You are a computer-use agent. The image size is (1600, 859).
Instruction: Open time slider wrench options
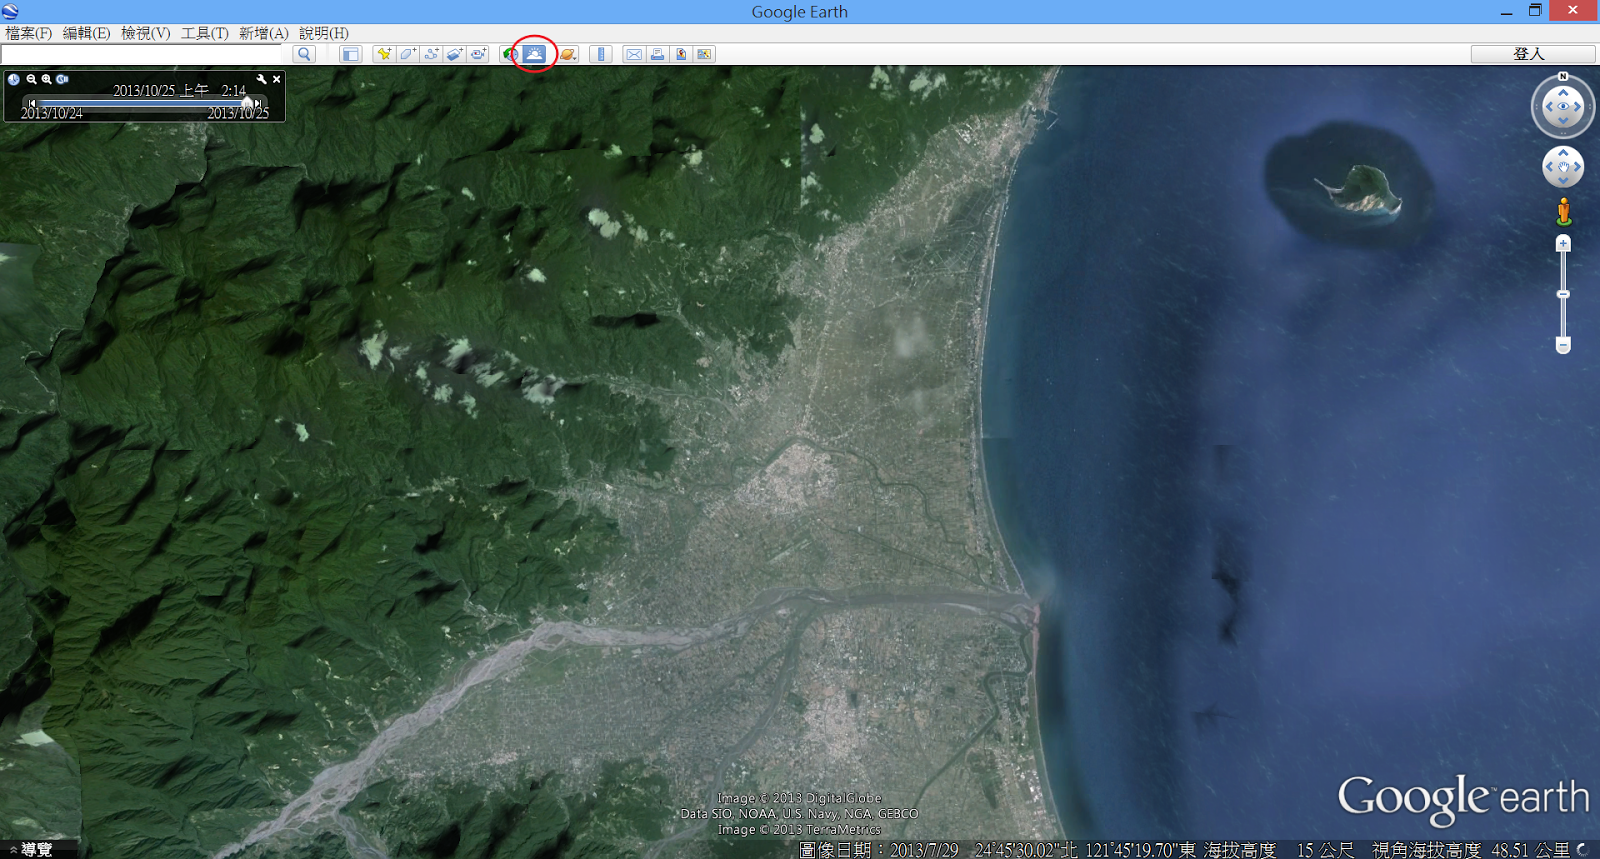point(262,79)
